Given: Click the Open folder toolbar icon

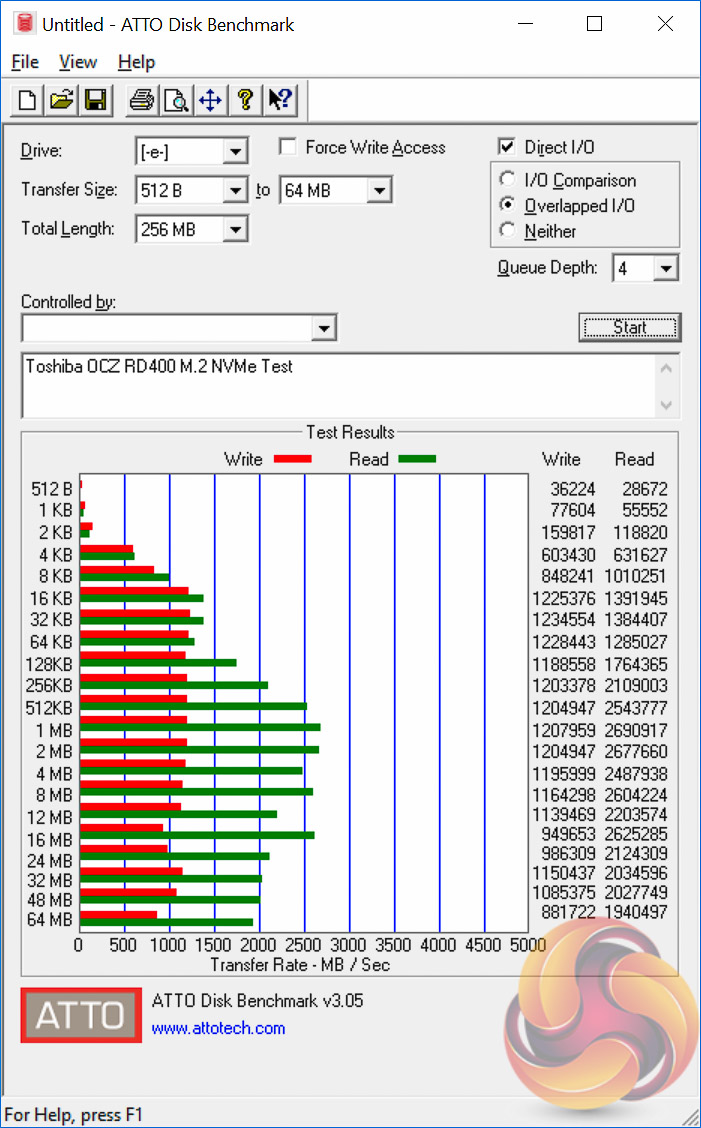Looking at the screenshot, I should 62,99.
